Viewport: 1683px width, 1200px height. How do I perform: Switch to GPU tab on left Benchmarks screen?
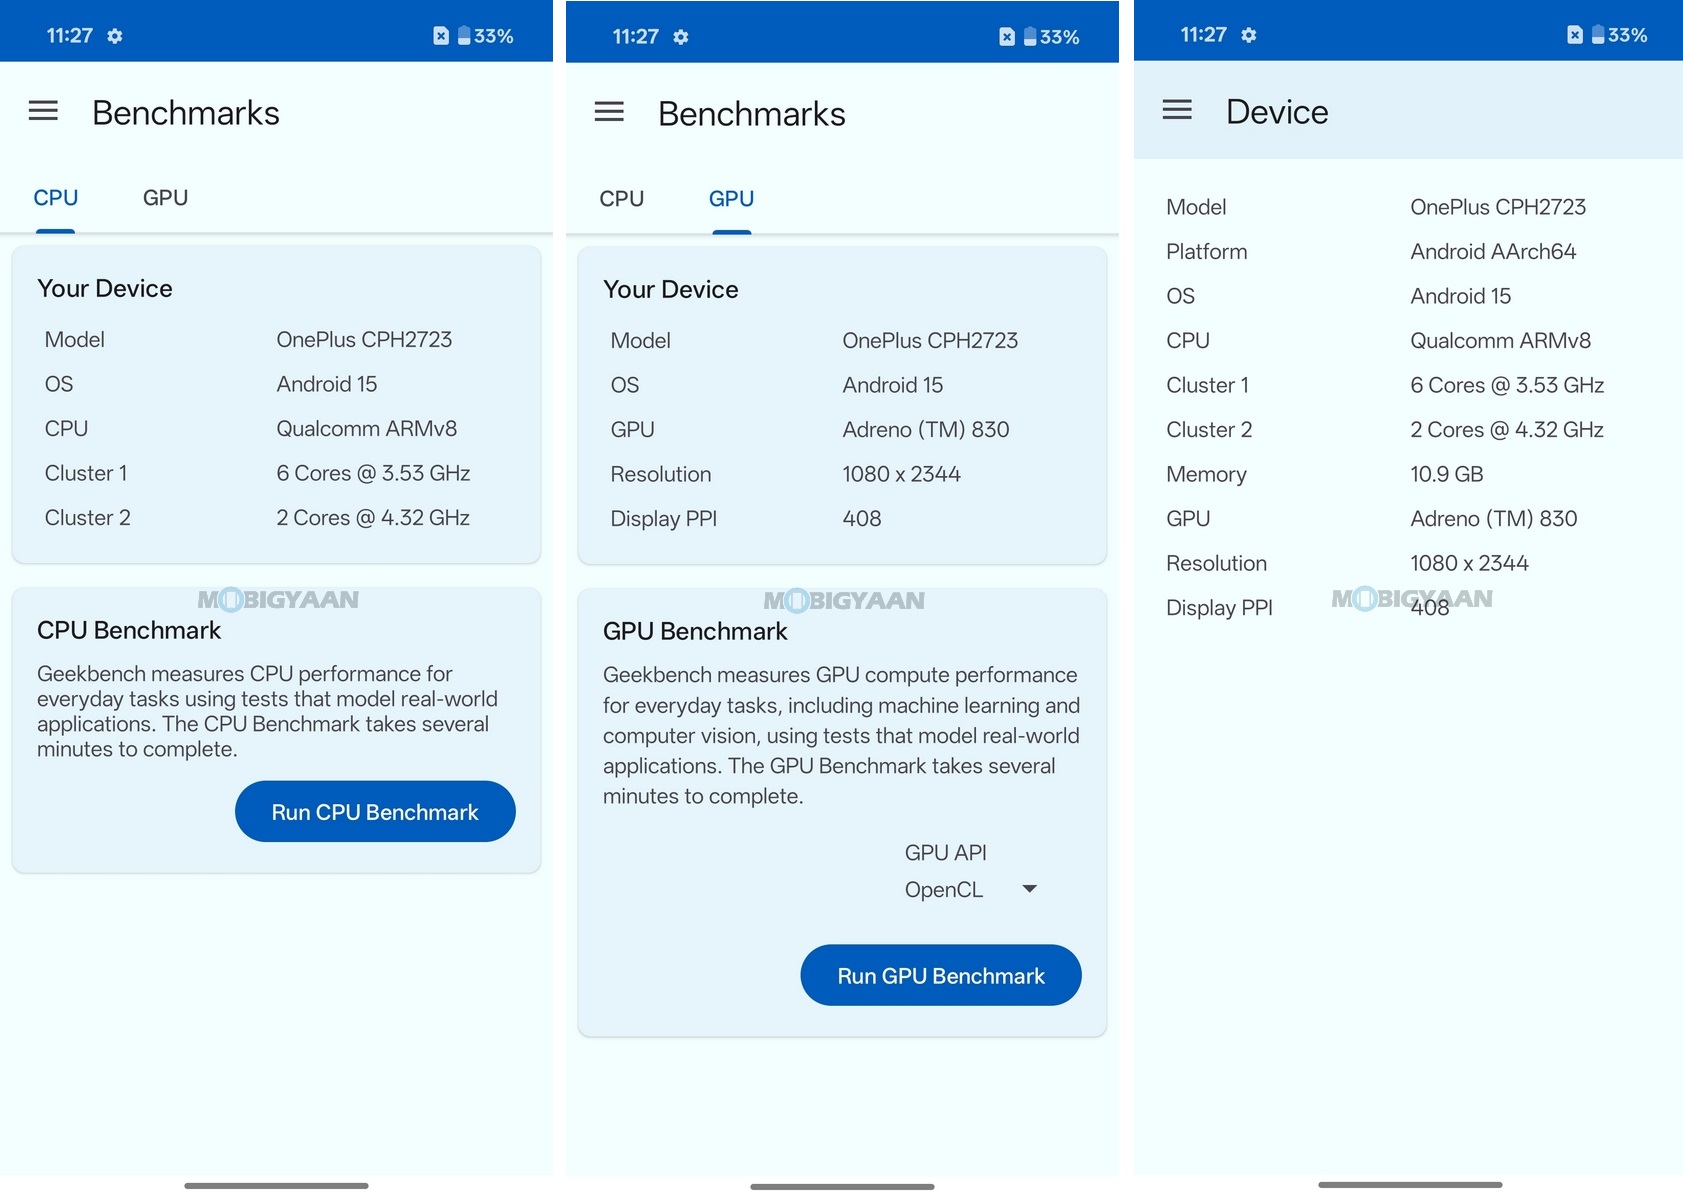(165, 198)
